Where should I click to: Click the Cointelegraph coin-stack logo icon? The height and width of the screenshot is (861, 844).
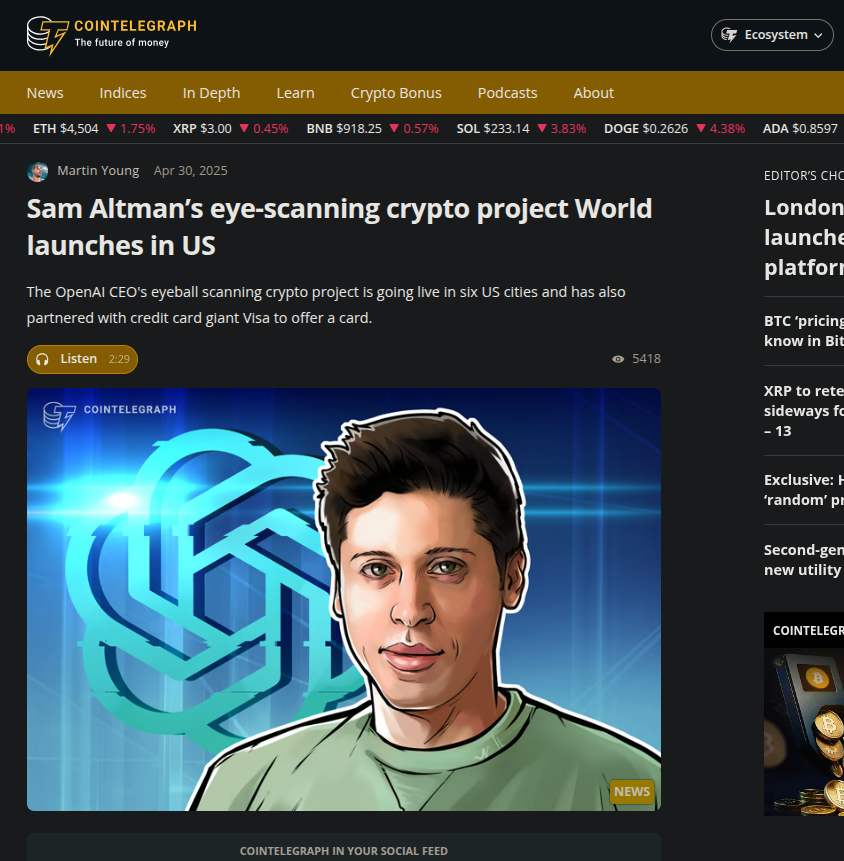(x=48, y=35)
